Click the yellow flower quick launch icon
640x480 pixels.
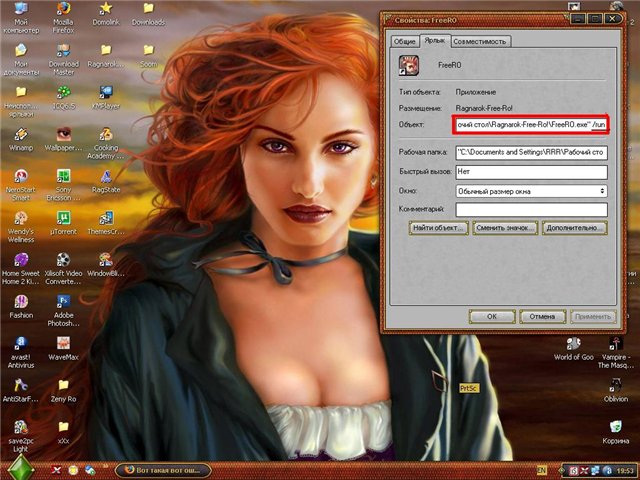(x=73, y=470)
